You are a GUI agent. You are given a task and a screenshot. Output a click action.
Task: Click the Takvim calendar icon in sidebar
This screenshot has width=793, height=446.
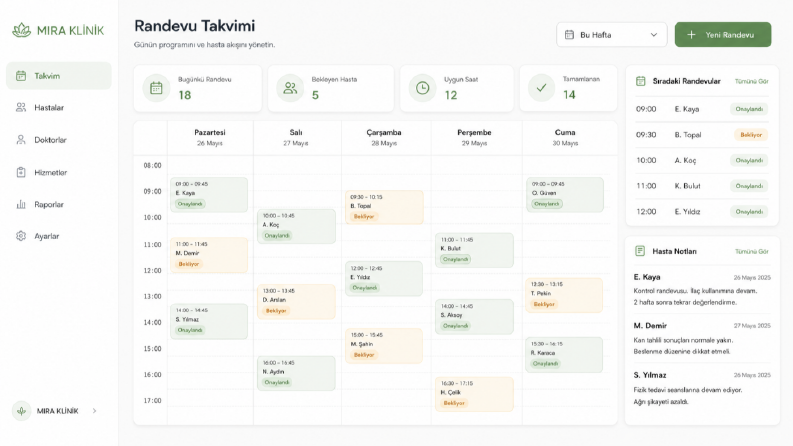pyautogui.click(x=21, y=76)
